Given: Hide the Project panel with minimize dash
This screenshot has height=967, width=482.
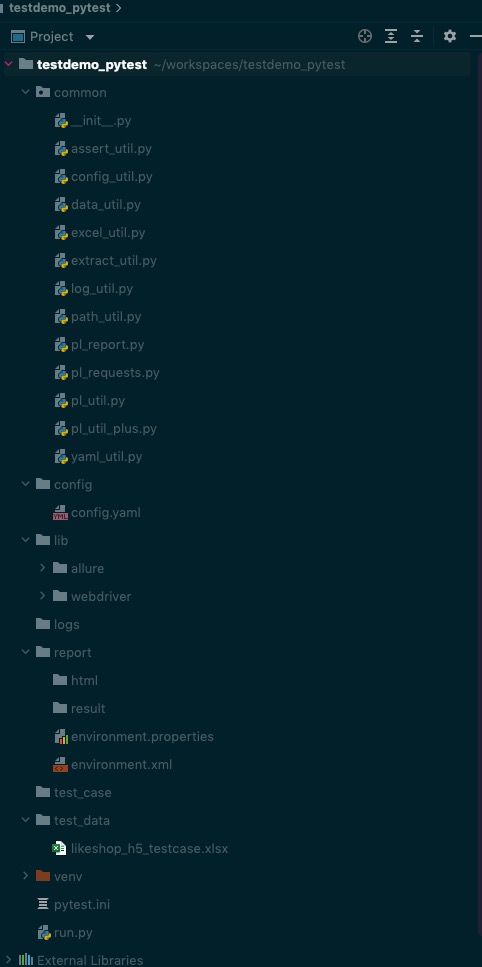Looking at the screenshot, I should pos(476,36).
